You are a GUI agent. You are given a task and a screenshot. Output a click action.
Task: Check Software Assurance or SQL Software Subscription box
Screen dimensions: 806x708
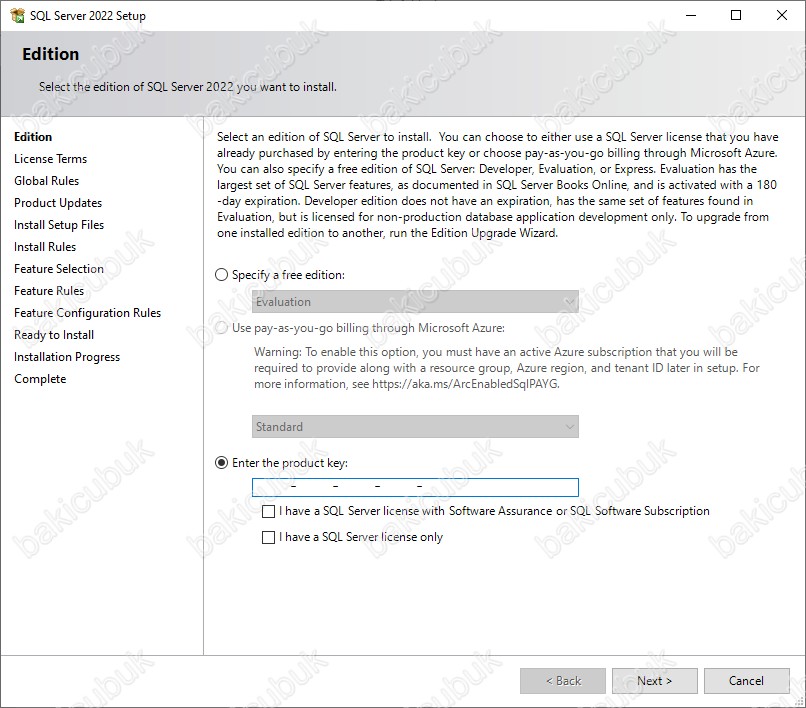(268, 511)
